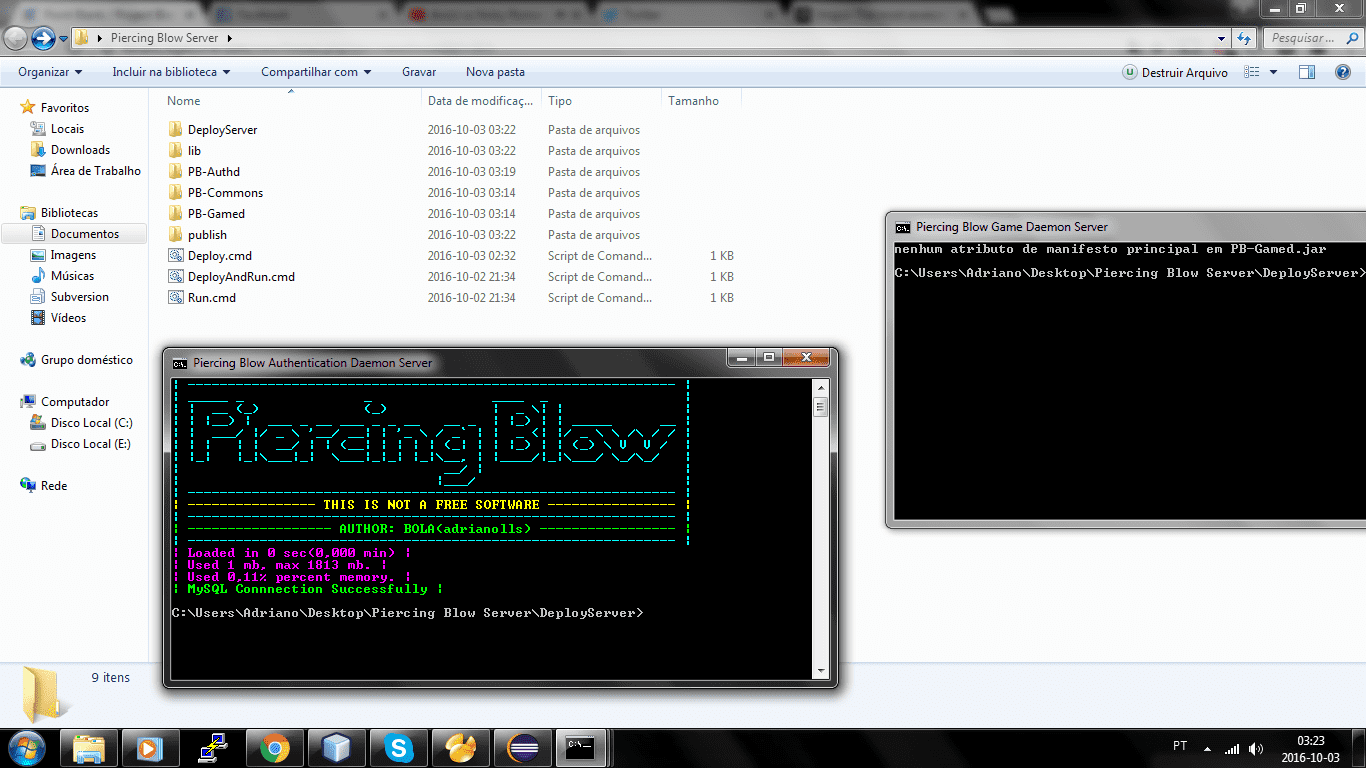Viewport: 1366px width, 768px height.
Task: Click the PT language indicator in tray
Action: pos(1180,746)
